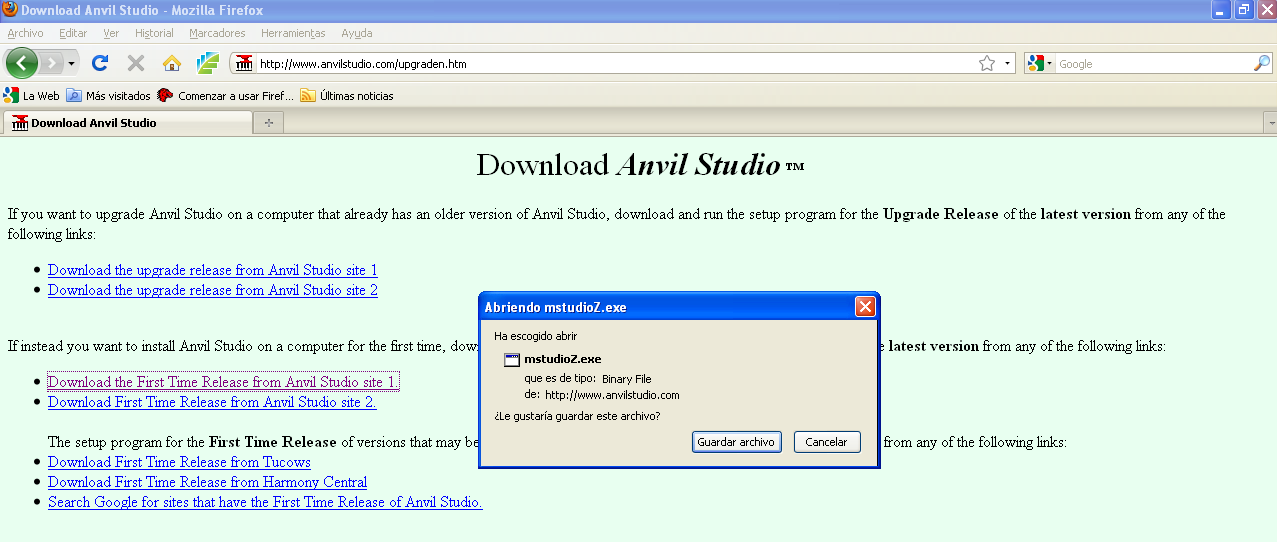The image size is (1277, 542).
Task: Open the Google search engine selector
Action: pos(1040,63)
